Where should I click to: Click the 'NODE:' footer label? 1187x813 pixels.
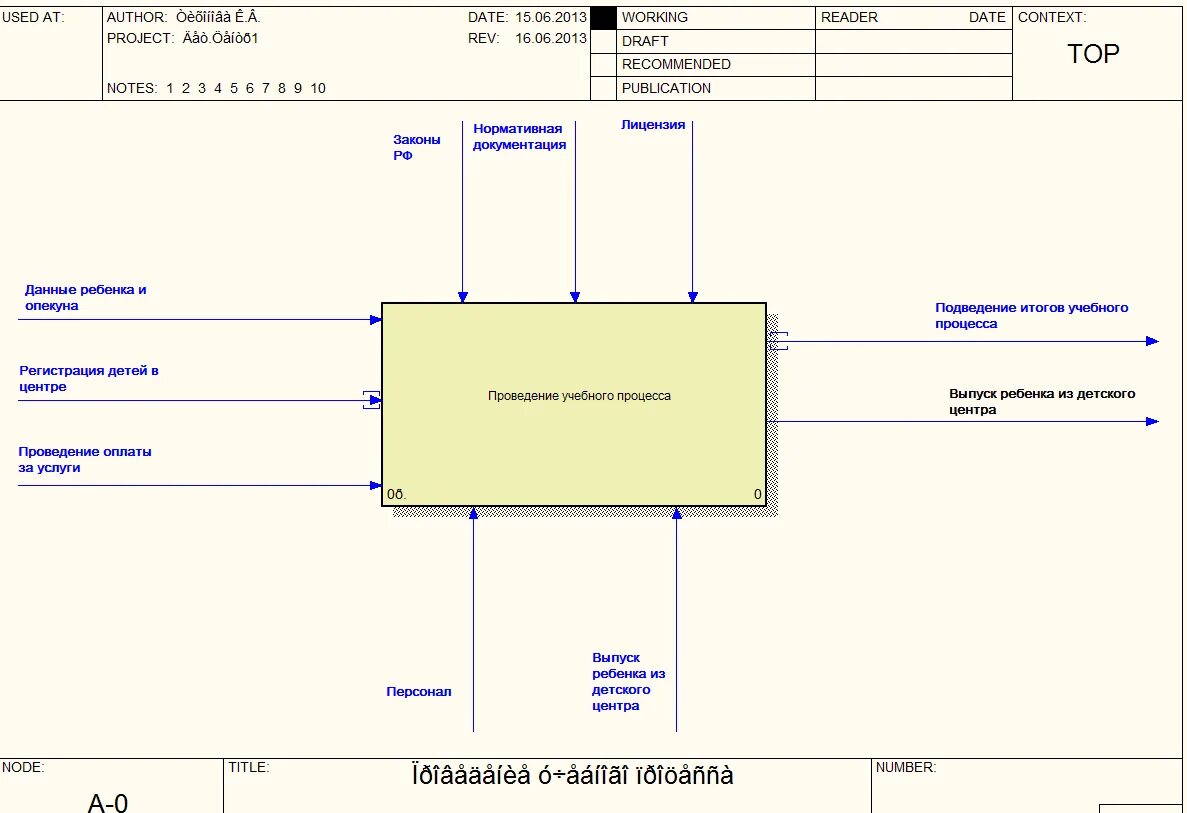coord(23,768)
